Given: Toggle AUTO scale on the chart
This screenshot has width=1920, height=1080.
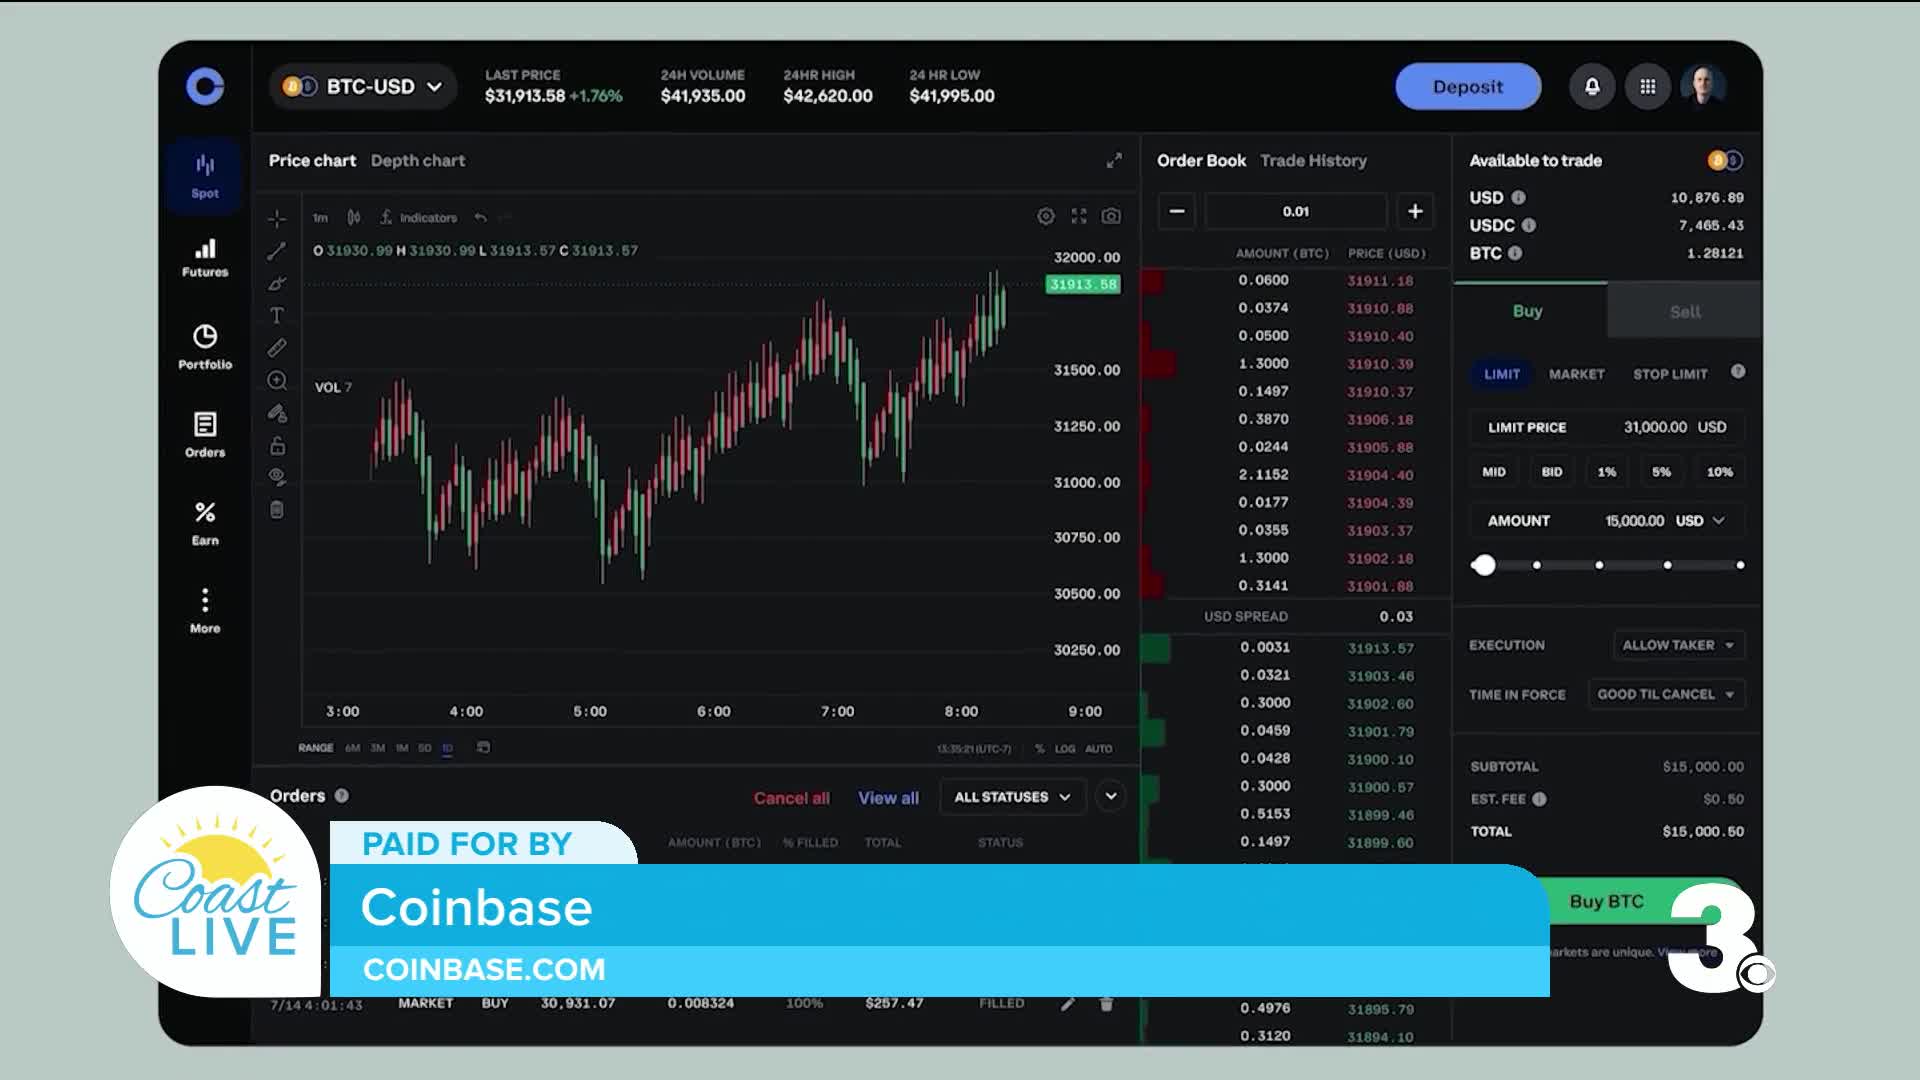Looking at the screenshot, I should (1098, 748).
